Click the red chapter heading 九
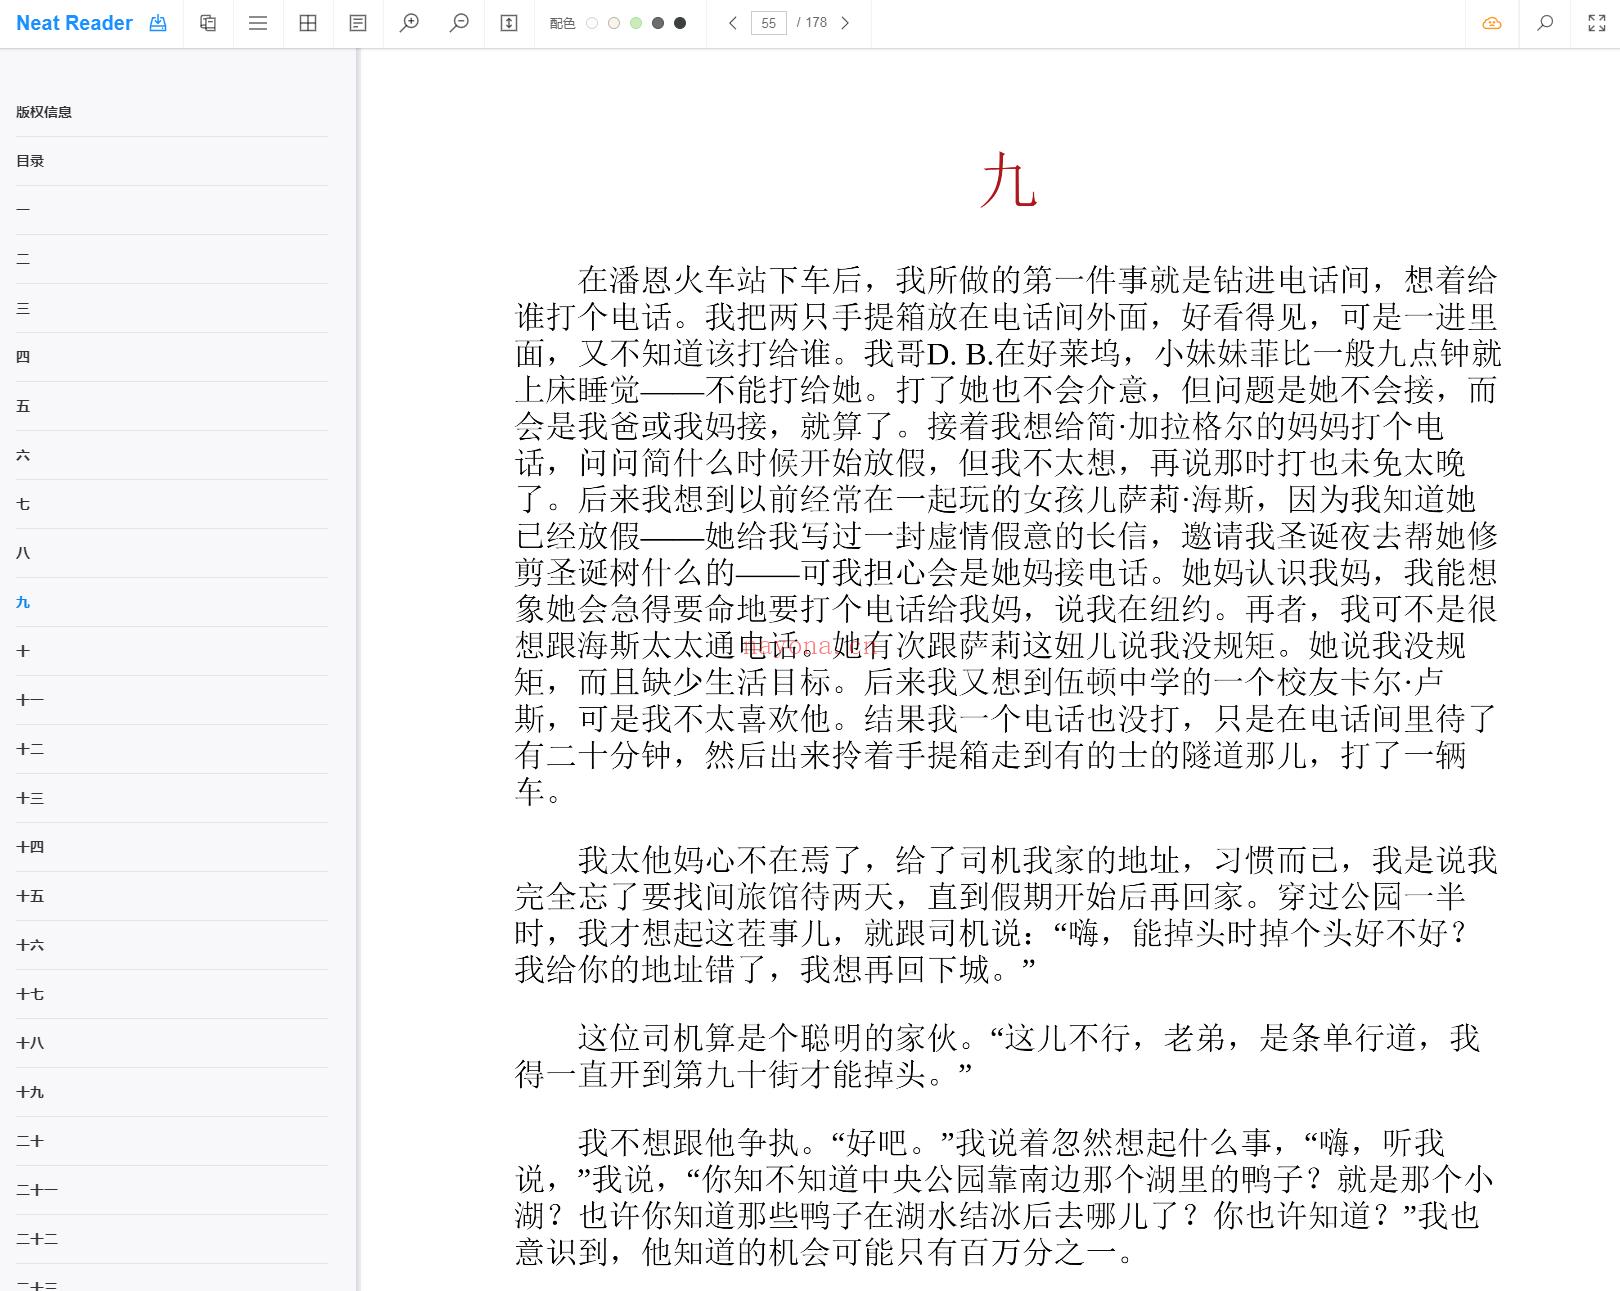Screen dimensions: 1620x1291 click(x=1009, y=181)
